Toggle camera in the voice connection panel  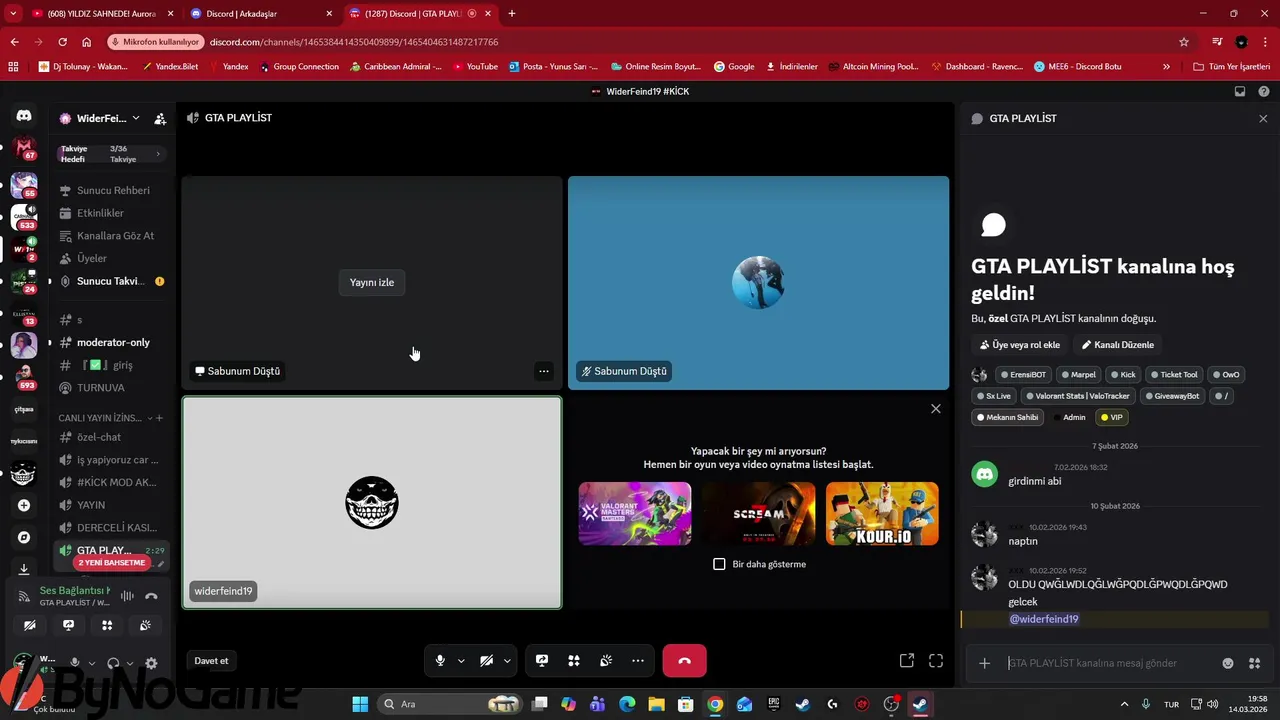tap(29, 625)
